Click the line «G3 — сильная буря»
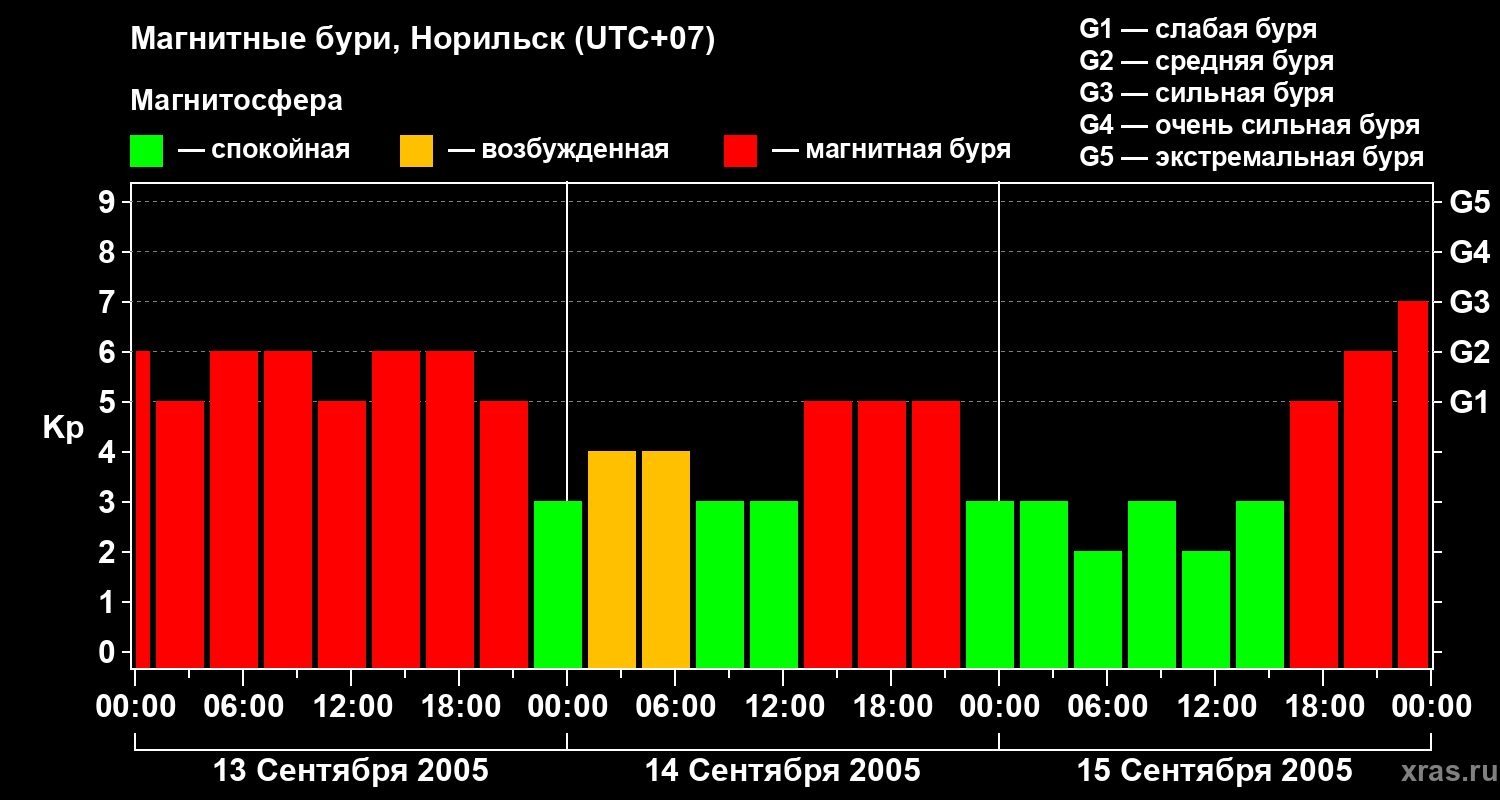The width and height of the screenshot is (1500, 800). 1206,93
